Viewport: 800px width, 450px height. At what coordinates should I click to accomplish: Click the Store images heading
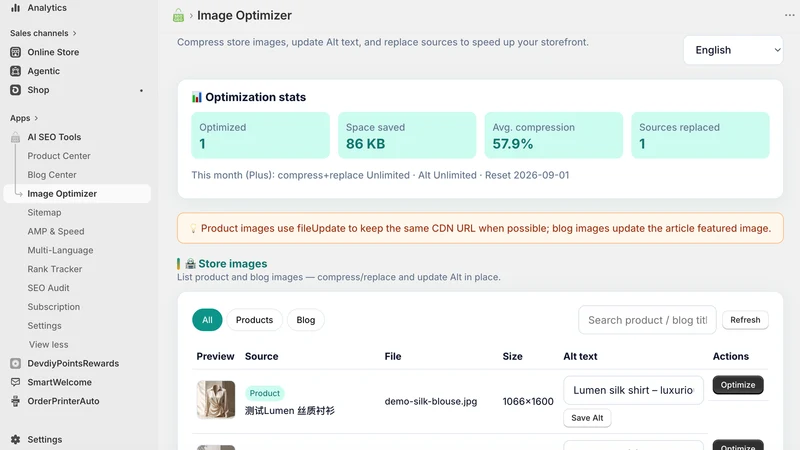(233, 264)
